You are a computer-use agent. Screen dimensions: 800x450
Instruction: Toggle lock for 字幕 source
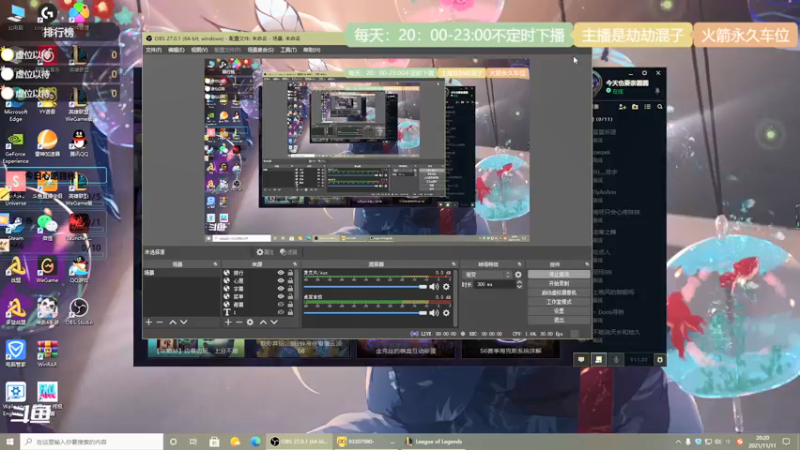point(290,288)
